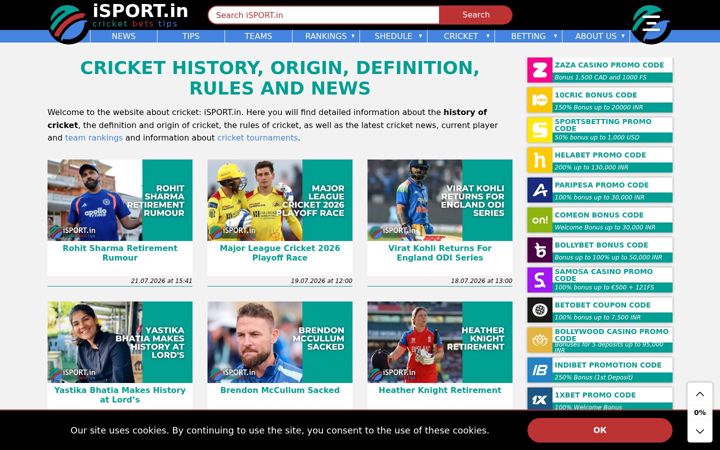Expand the SHEDULE dropdown menu

click(x=394, y=36)
